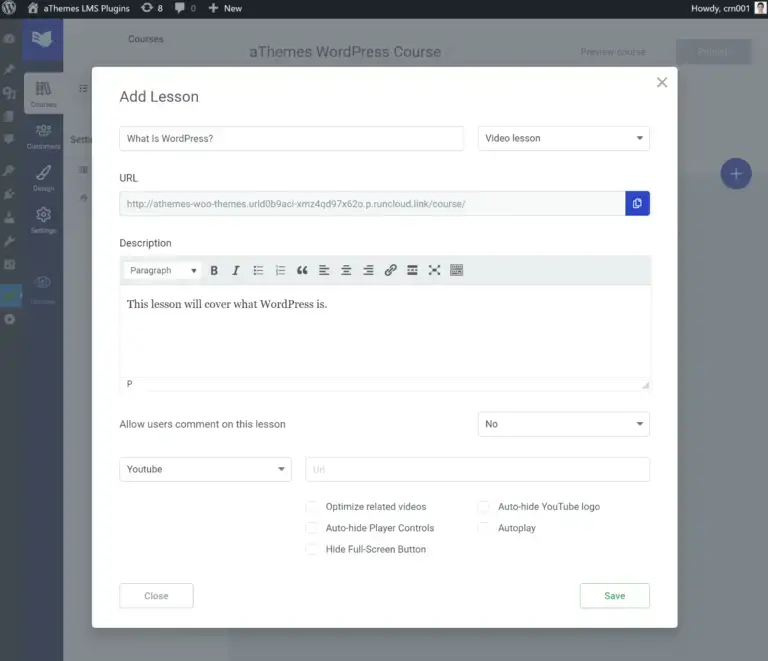The width and height of the screenshot is (768, 661).
Task: Open the Courses sidebar section
Action: coord(43,94)
